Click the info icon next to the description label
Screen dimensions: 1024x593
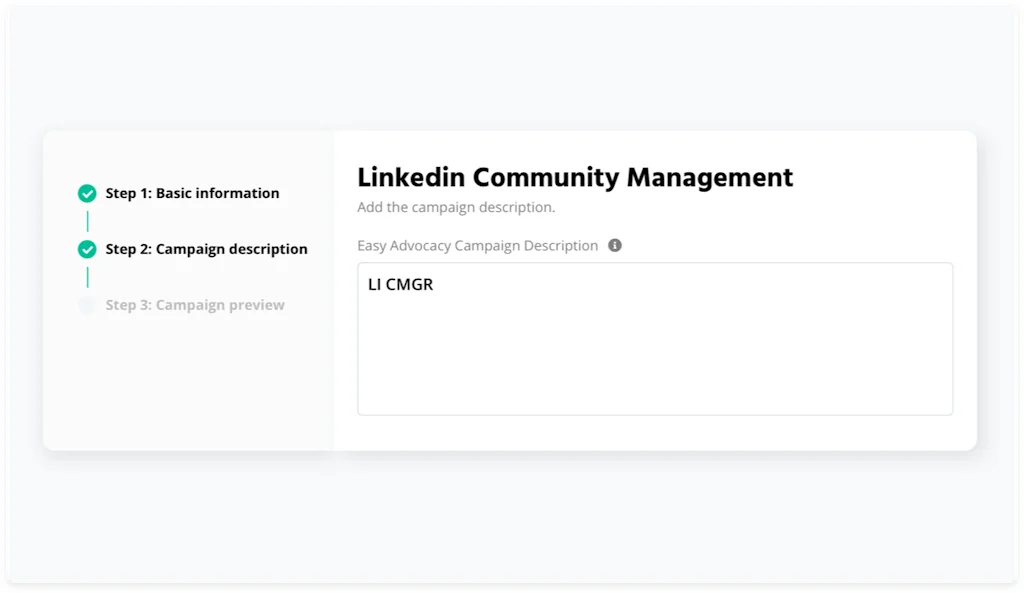pos(615,245)
